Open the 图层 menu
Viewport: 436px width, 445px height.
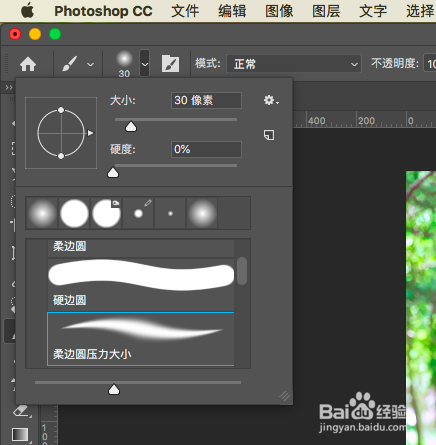tap(326, 11)
